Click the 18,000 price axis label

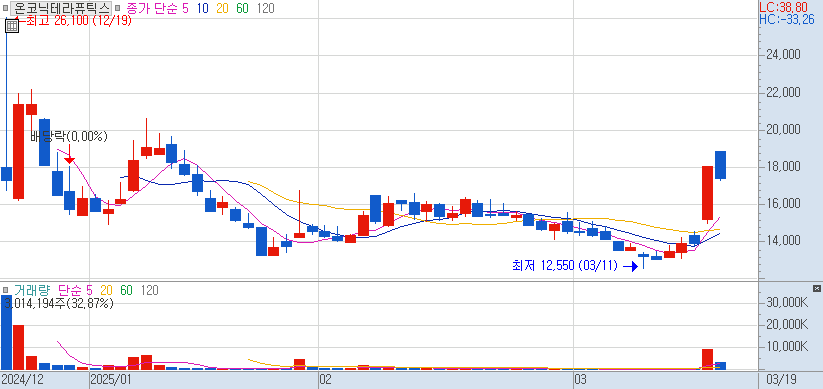tap(783, 167)
